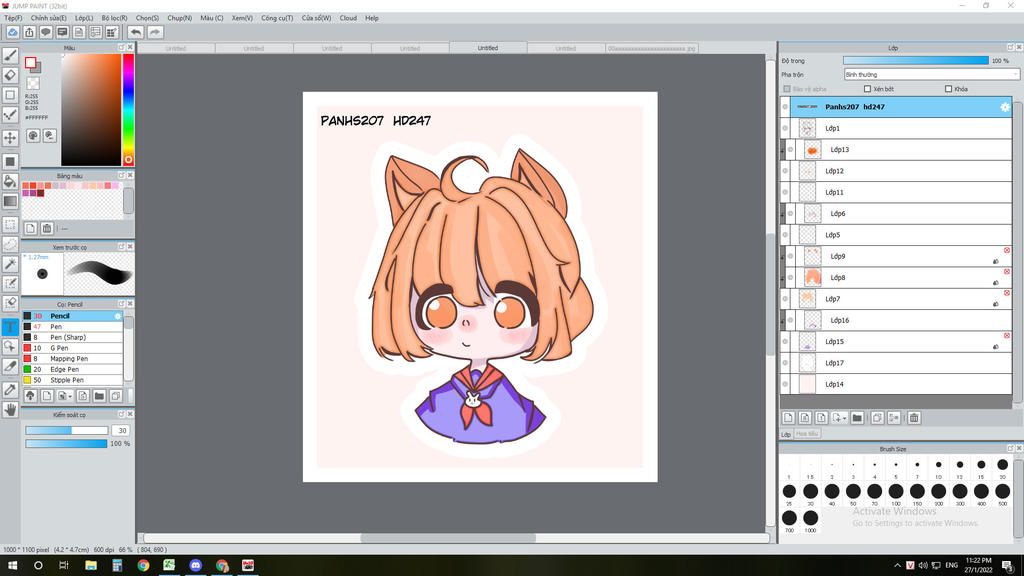Open the Cloud menu

348,18
